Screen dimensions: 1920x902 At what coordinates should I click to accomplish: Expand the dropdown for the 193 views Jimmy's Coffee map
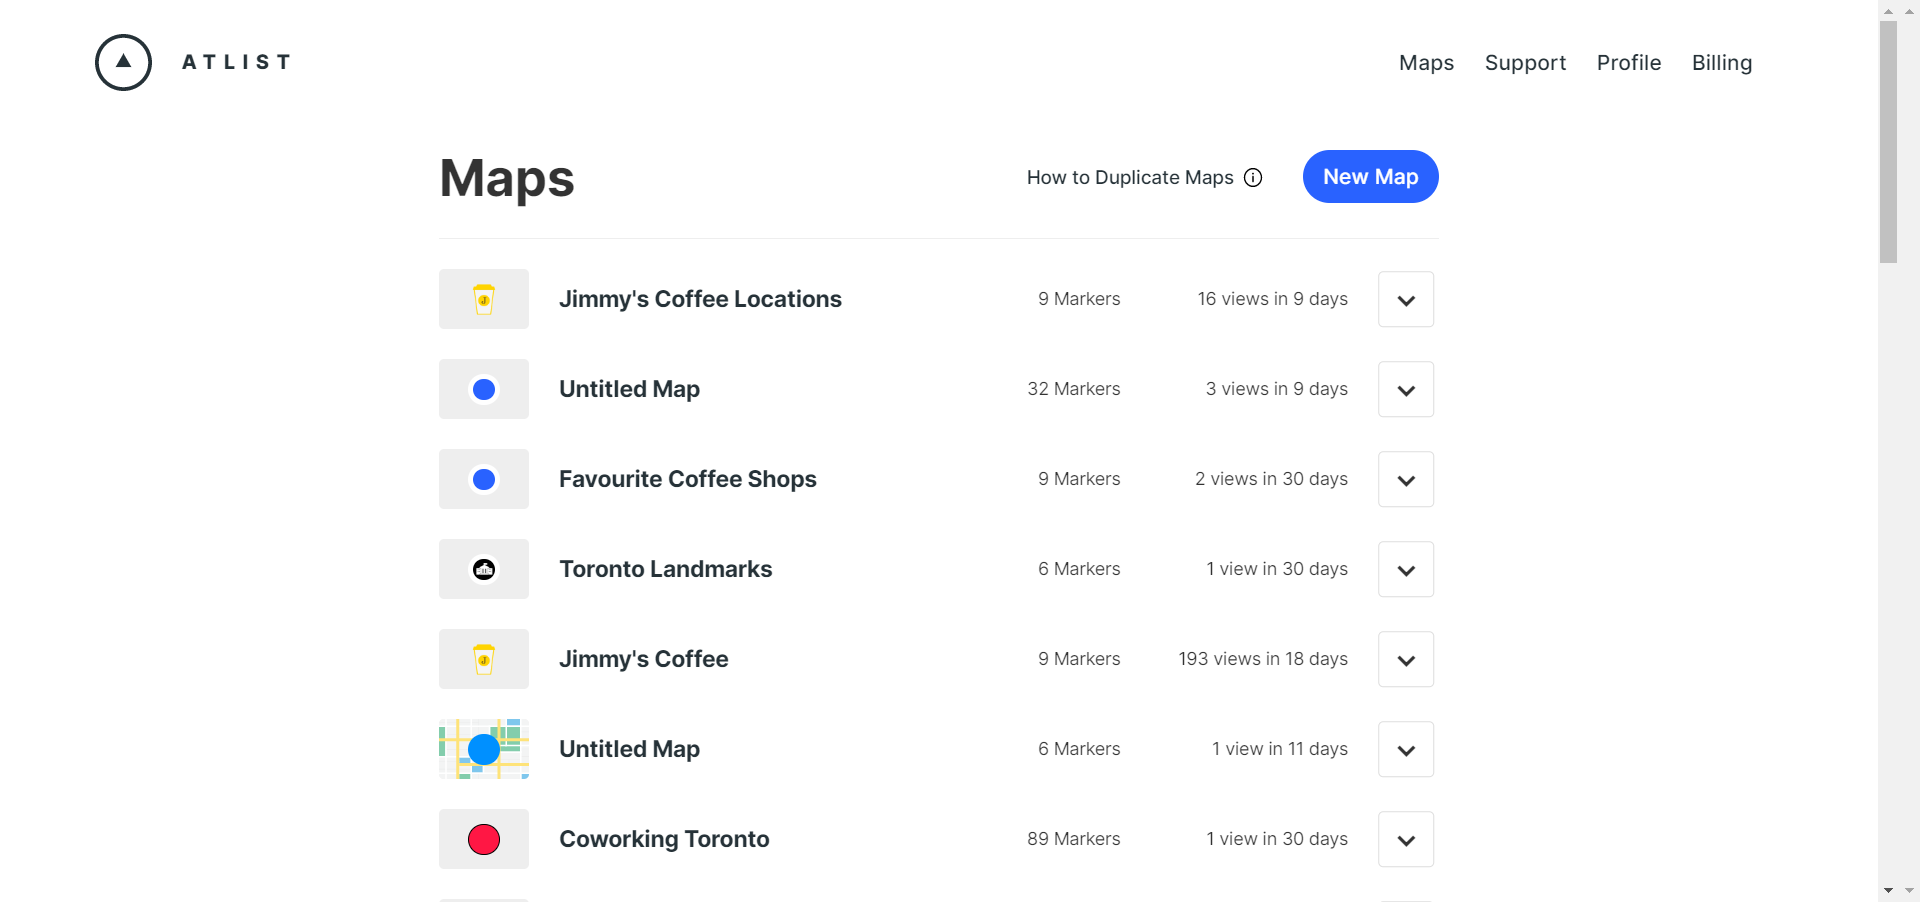[x=1406, y=659]
